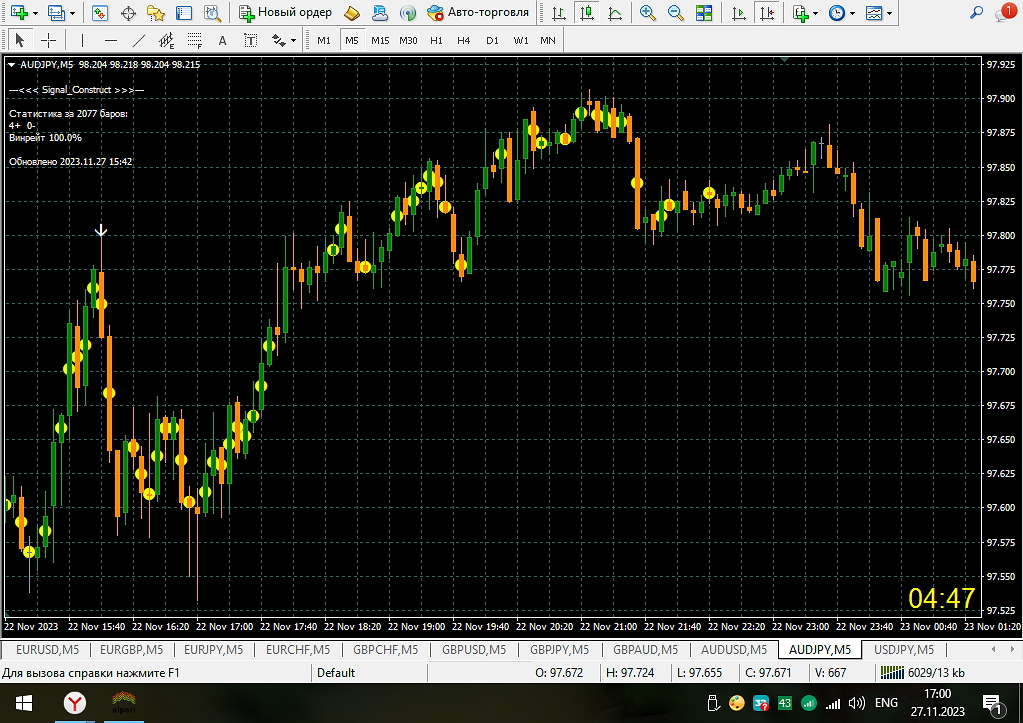This screenshot has width=1023, height=723.
Task: Switch chart to line chart mode
Action: coord(615,12)
